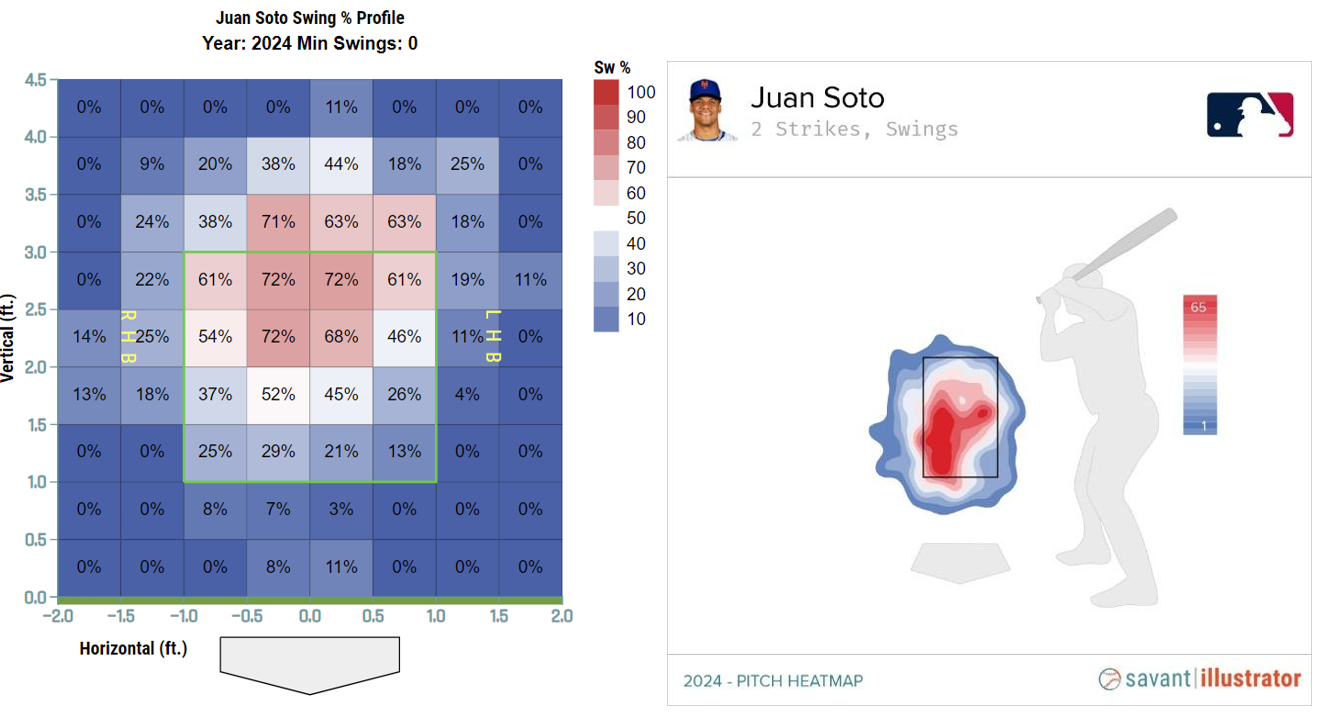Click the home plate shape below the swing chart
The width and height of the screenshot is (1317, 713).
pos(309,664)
